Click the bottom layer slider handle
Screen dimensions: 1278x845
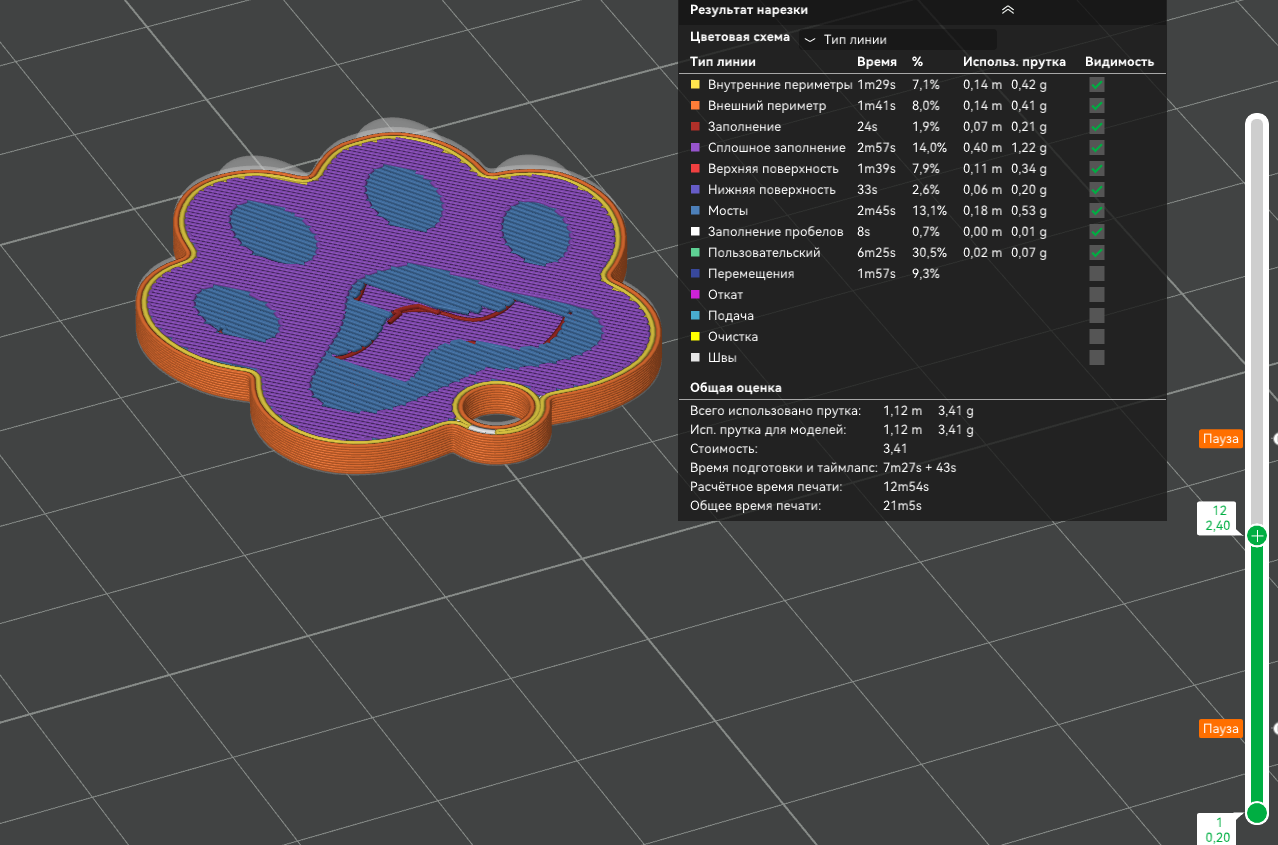click(1257, 812)
